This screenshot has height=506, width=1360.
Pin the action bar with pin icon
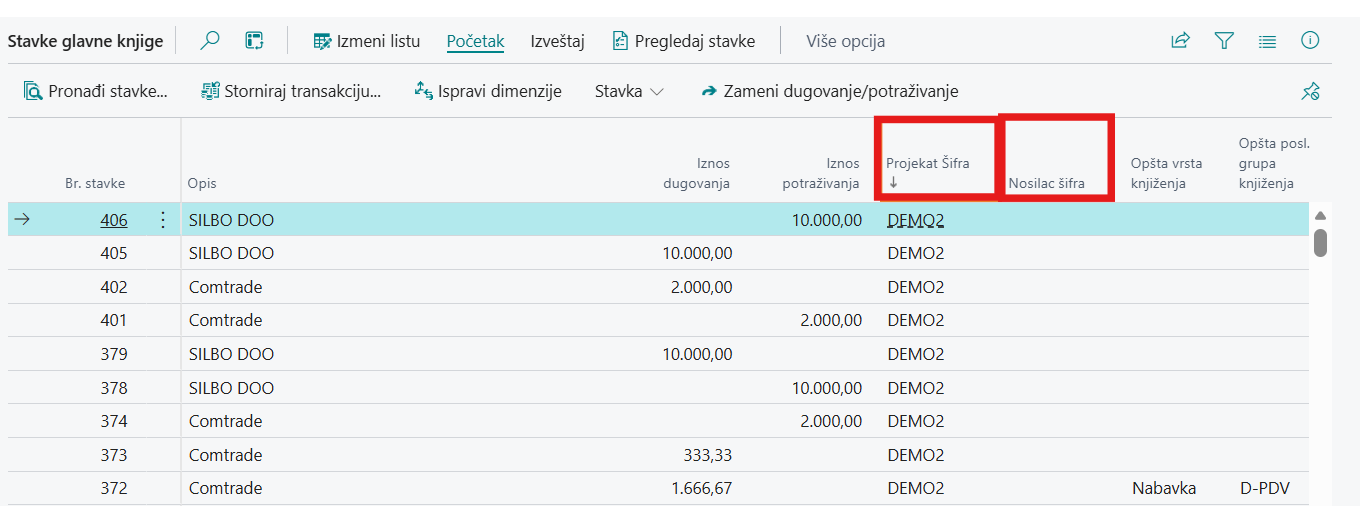[1310, 91]
